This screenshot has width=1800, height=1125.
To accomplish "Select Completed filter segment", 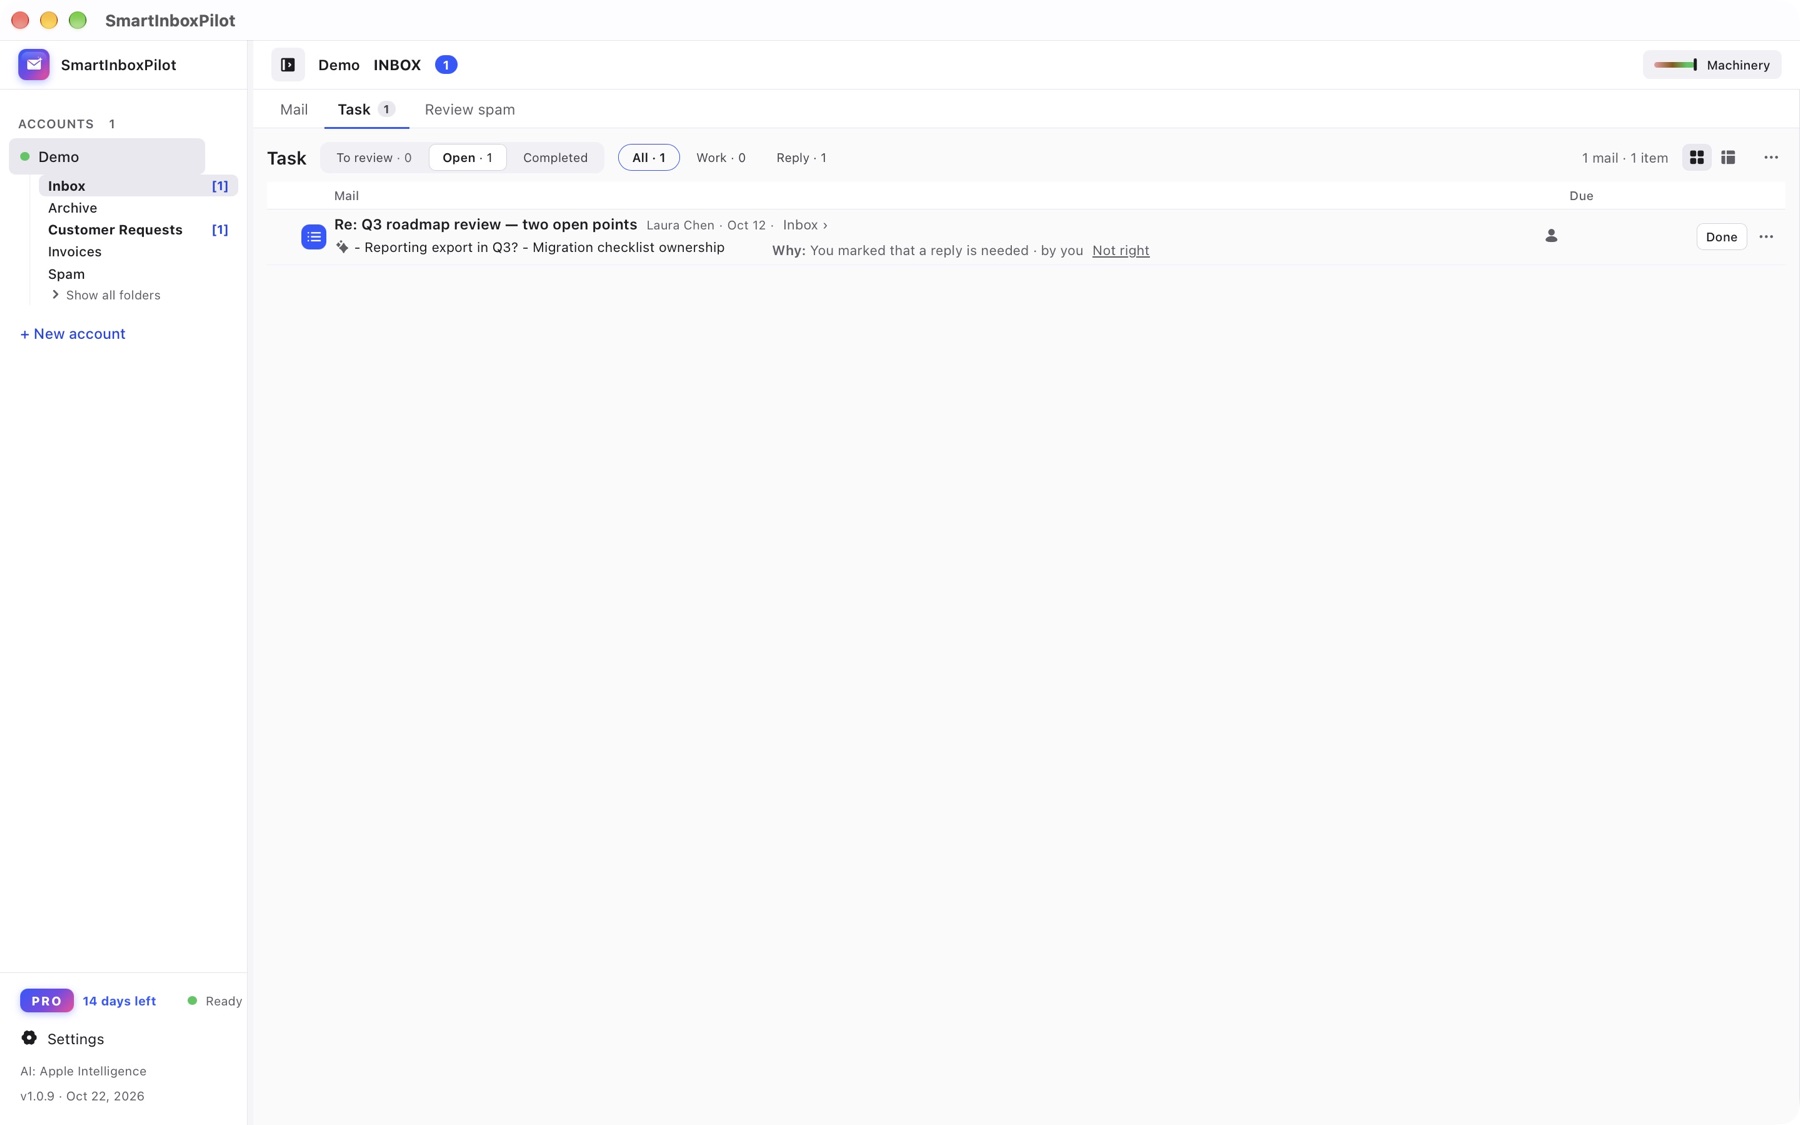I will [x=555, y=158].
